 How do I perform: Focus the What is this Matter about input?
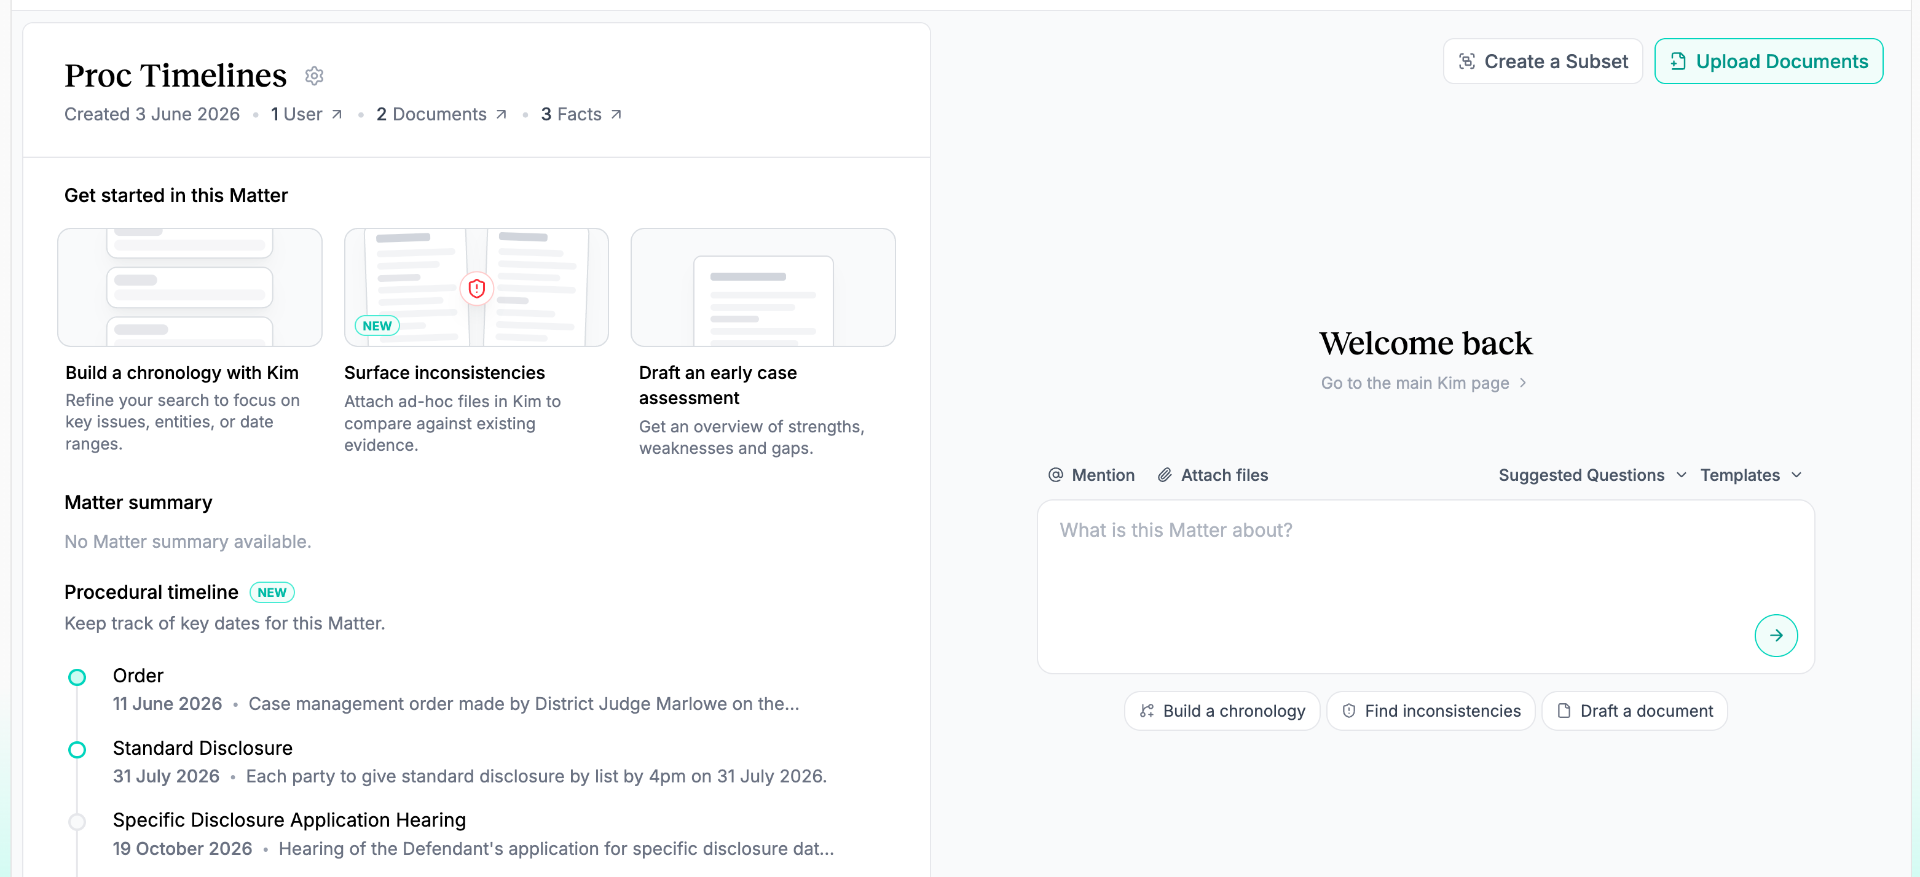1426,587
